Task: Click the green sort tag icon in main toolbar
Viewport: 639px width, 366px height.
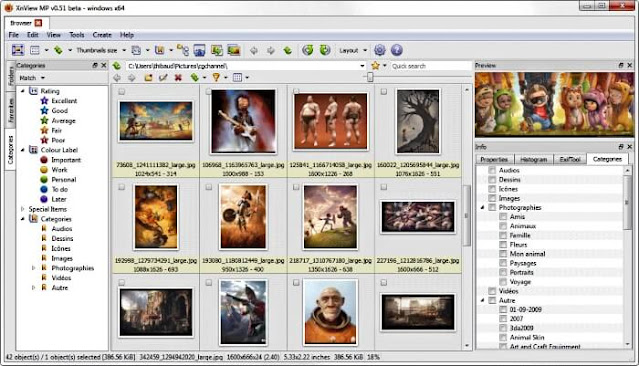Action: 58,50
